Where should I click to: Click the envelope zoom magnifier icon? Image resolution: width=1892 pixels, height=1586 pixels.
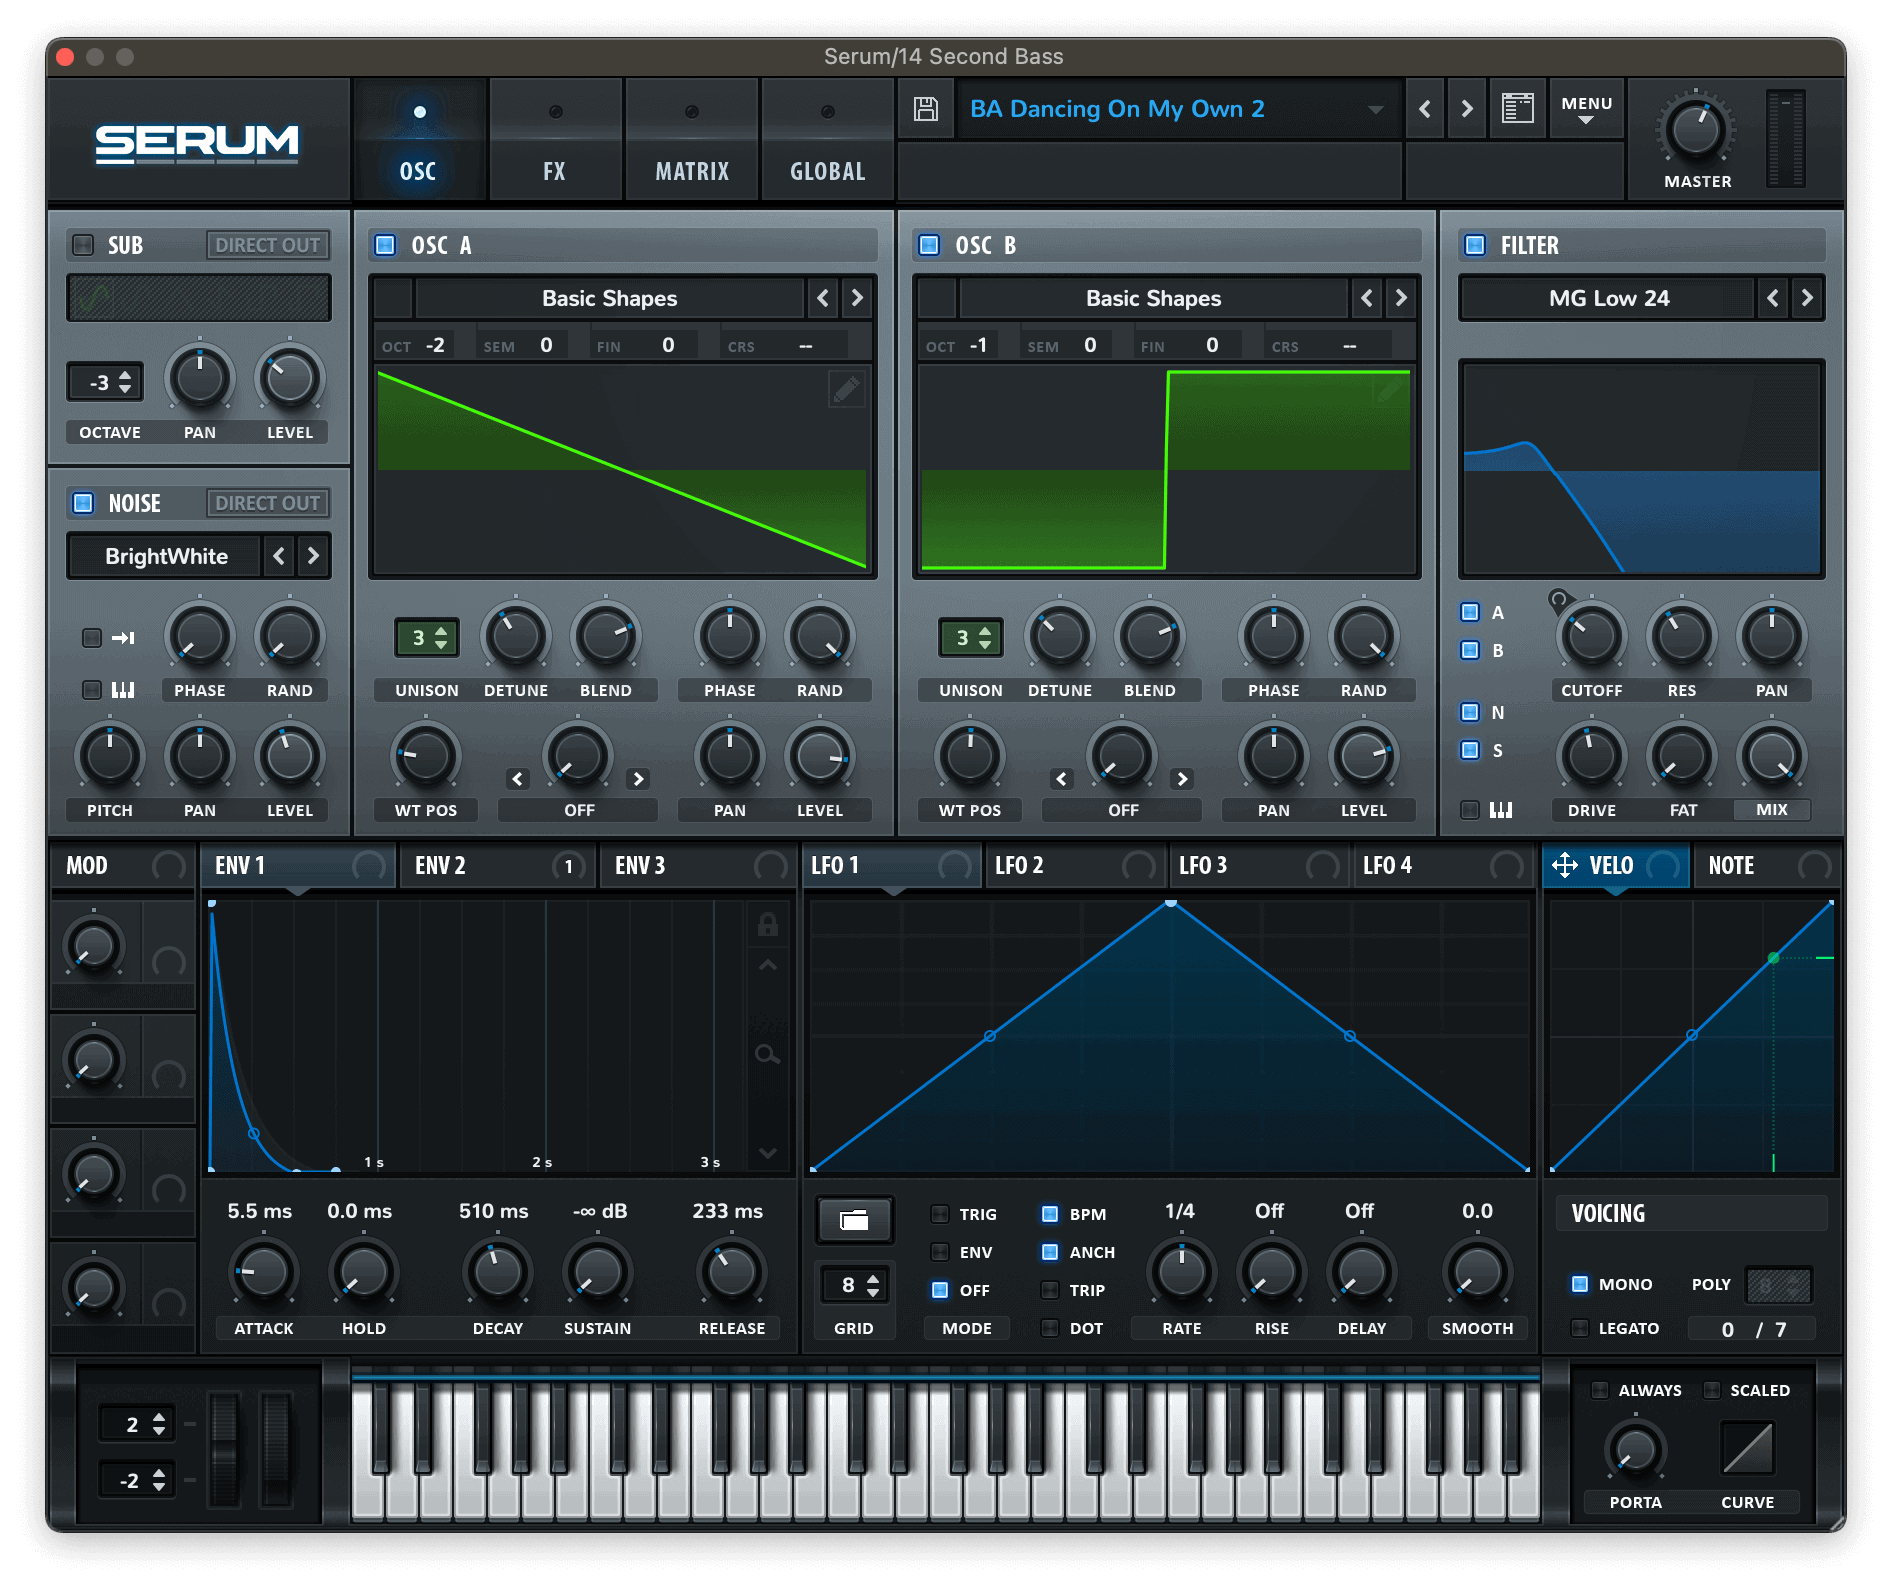tap(767, 1054)
